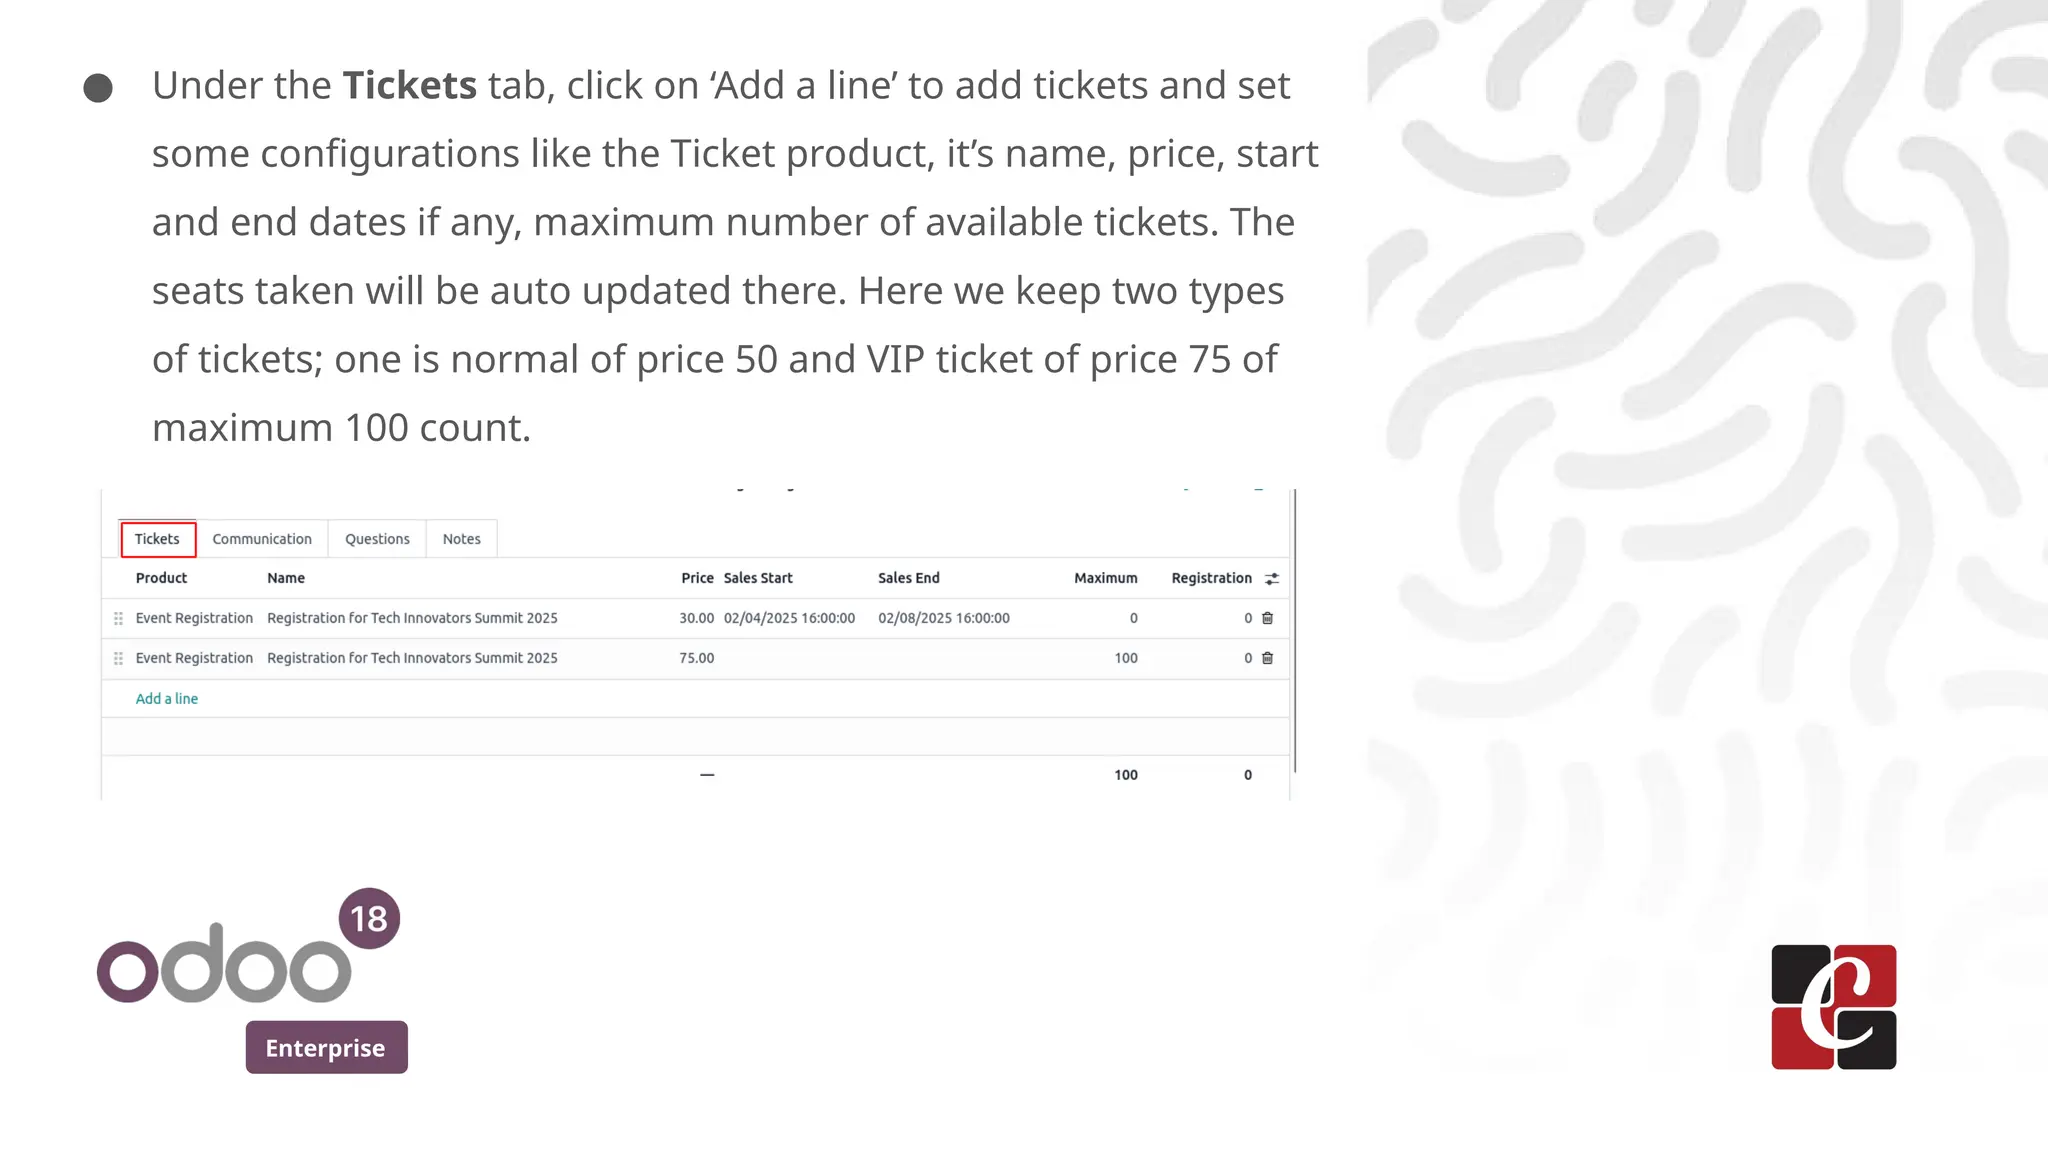Click the Odoo logo
The image size is (2048, 1152).
[224, 965]
